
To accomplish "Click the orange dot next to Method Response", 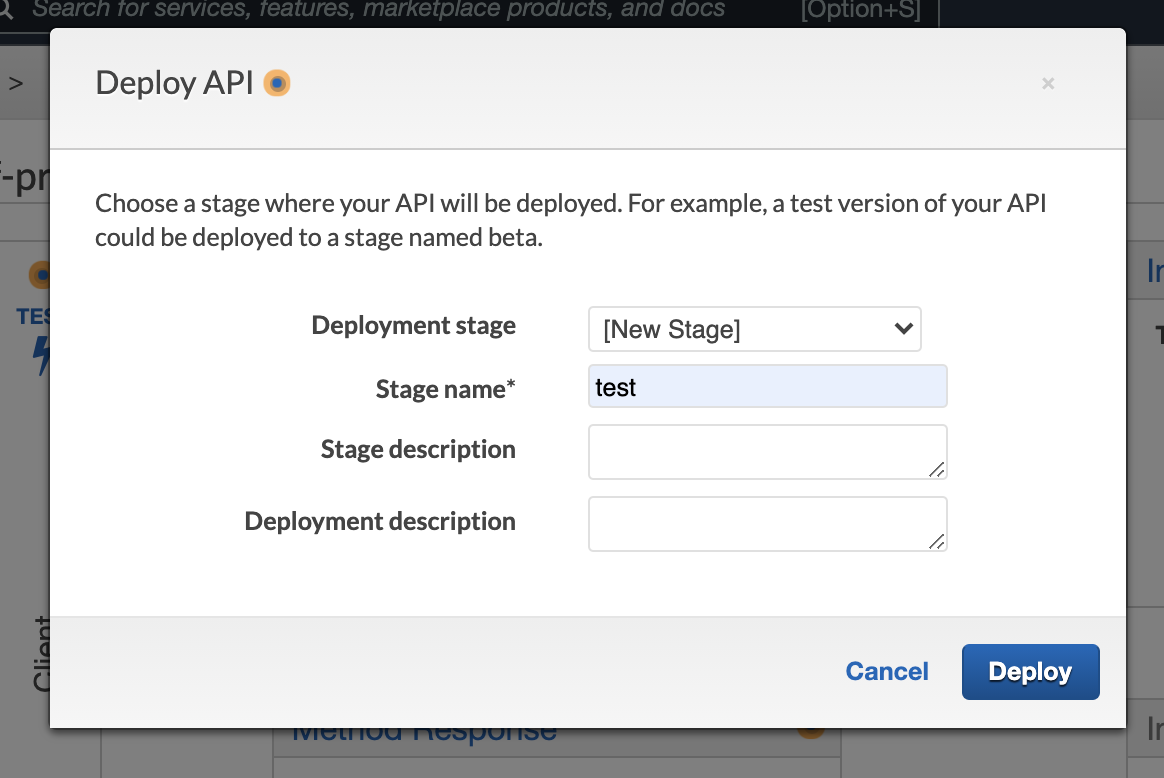I will [811, 732].
